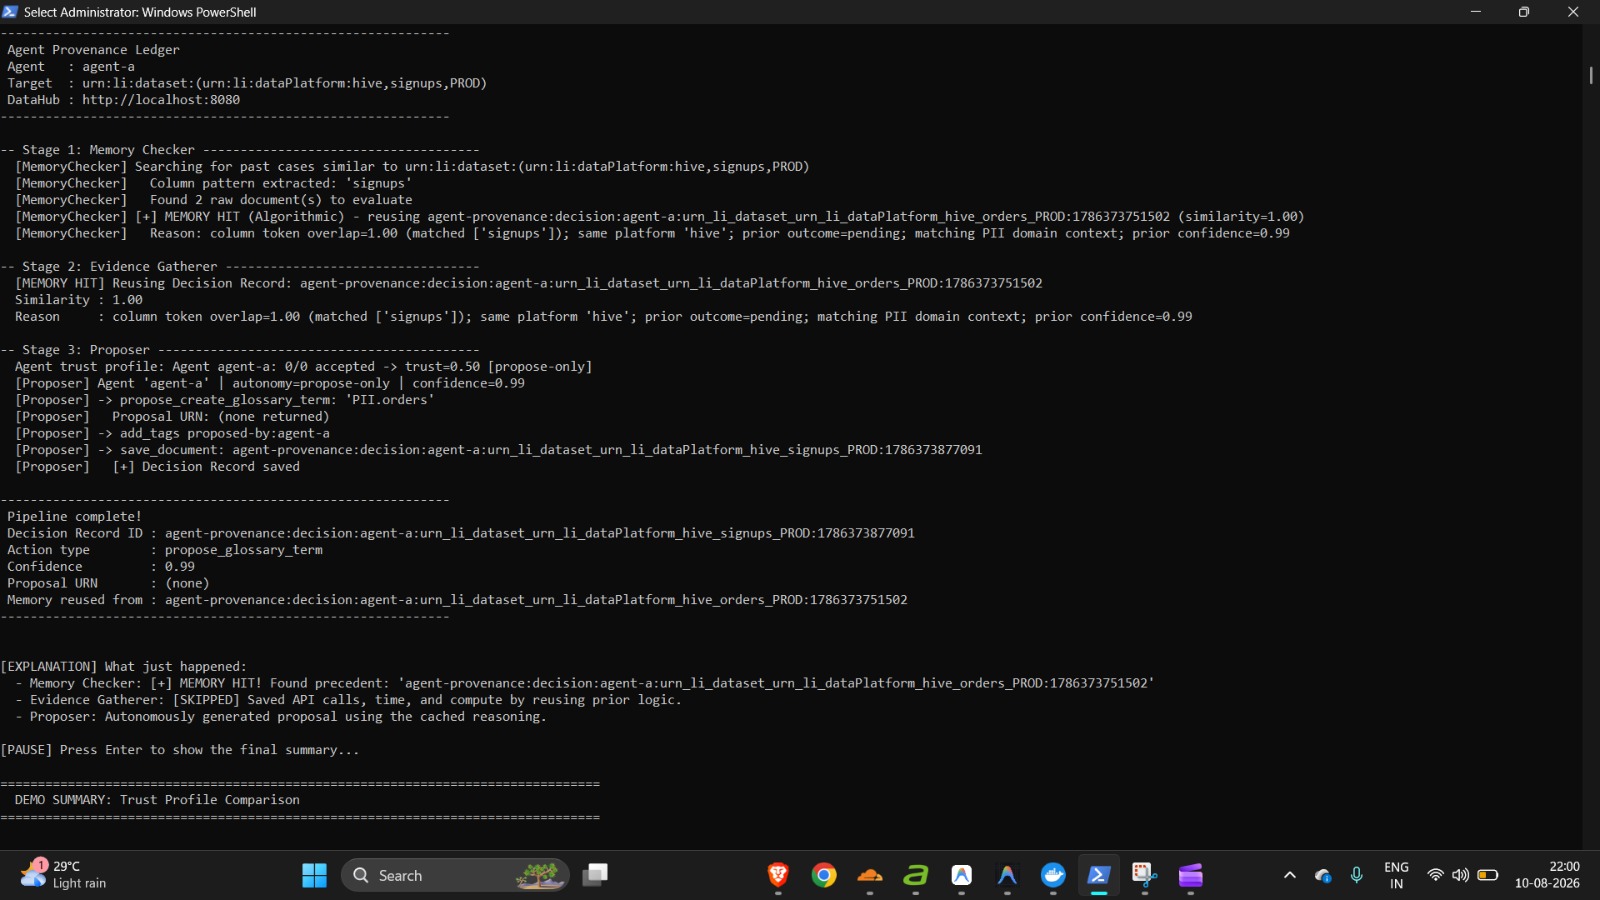Open the microphone tray icon
1600x900 pixels.
tap(1356, 875)
